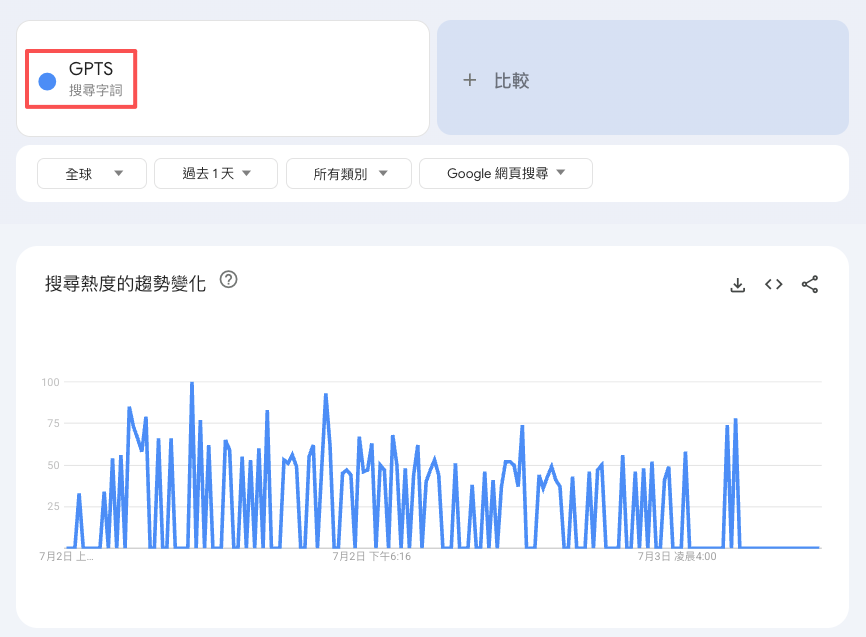Click the 7月3日 凌晨4:00 axis label

[677, 556]
